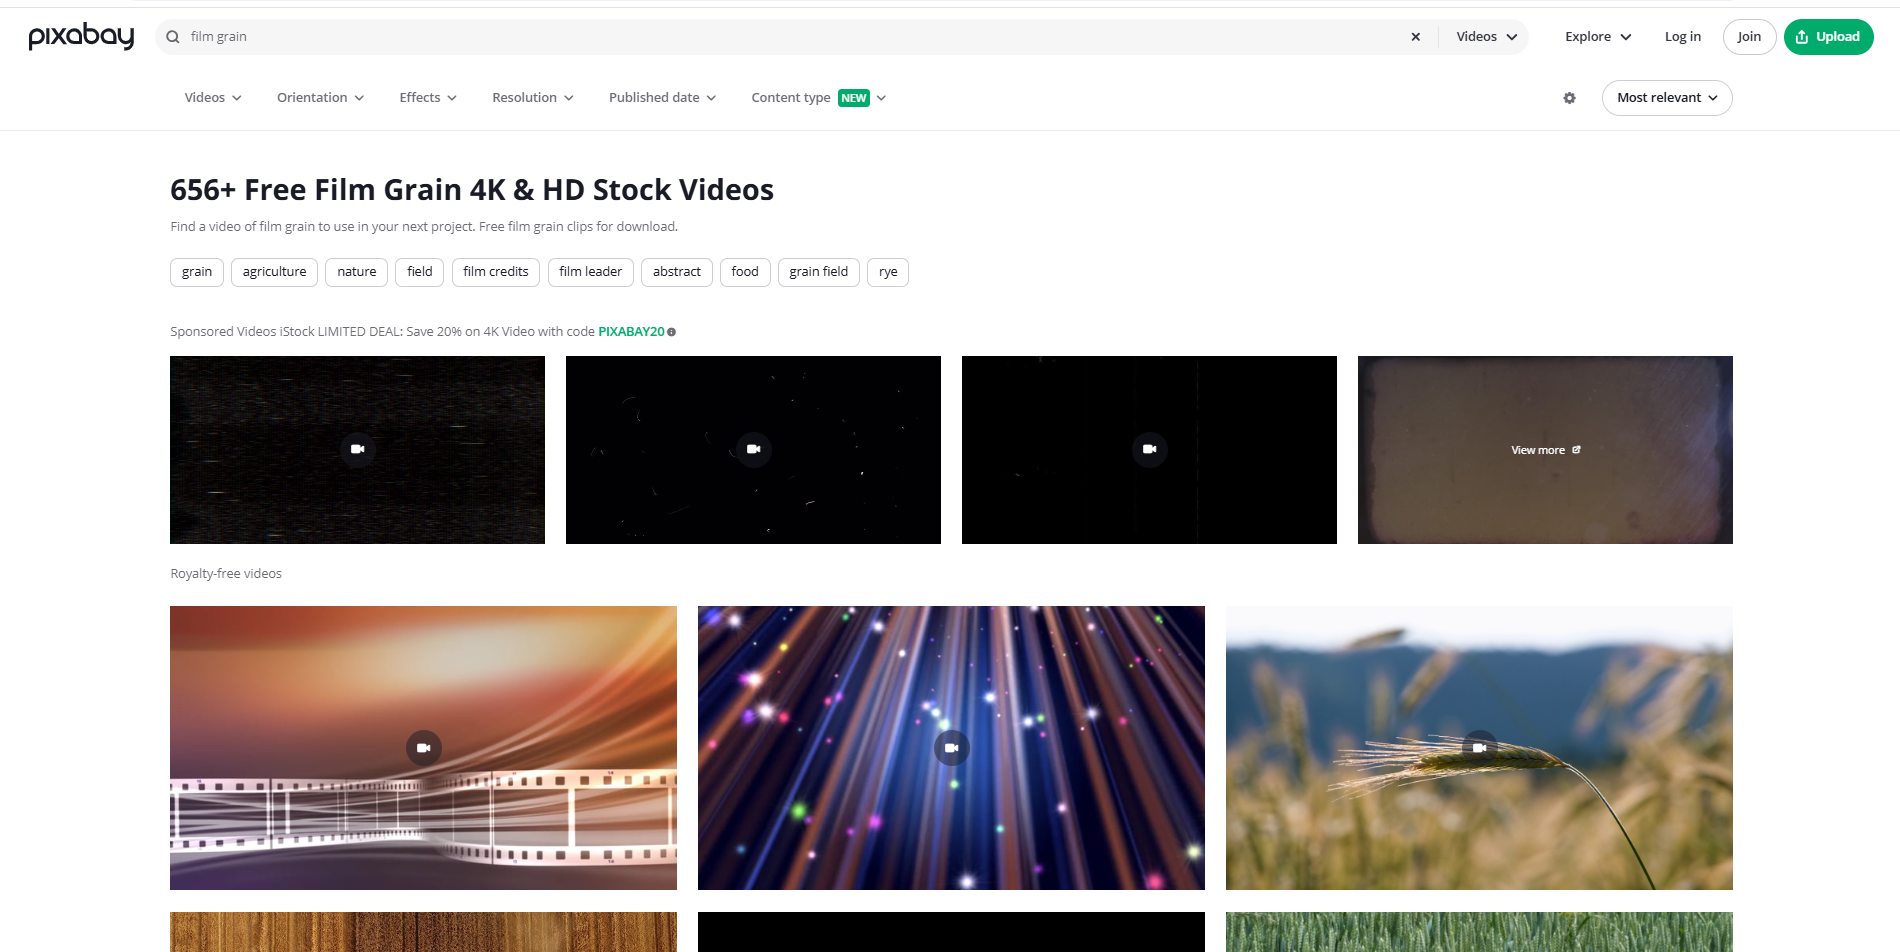Viewport: 1900px width, 952px height.
Task: Click the PIXABAY20 promo code link
Action: (x=630, y=331)
